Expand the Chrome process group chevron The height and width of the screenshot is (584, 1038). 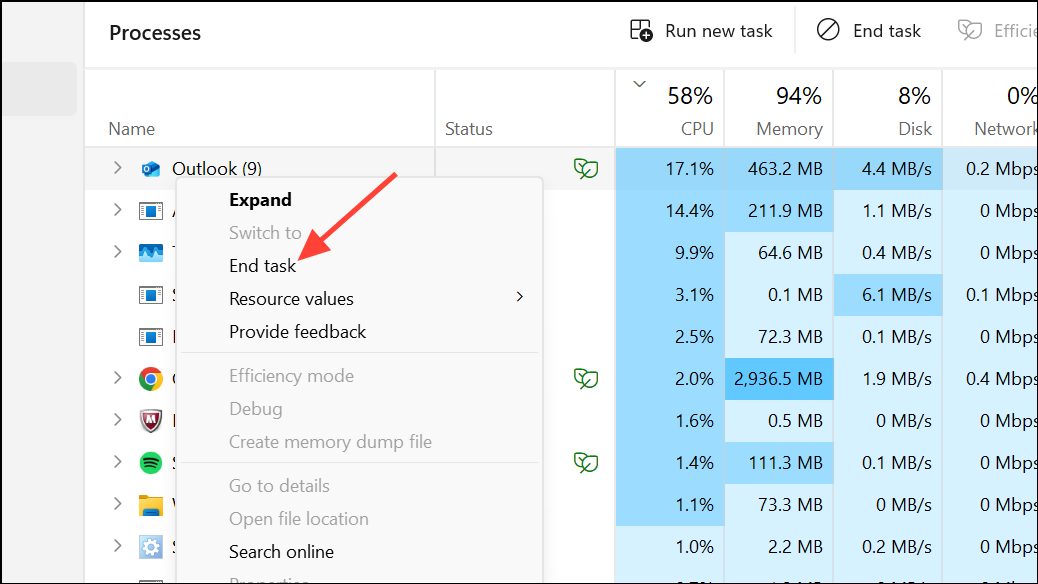[117, 377]
